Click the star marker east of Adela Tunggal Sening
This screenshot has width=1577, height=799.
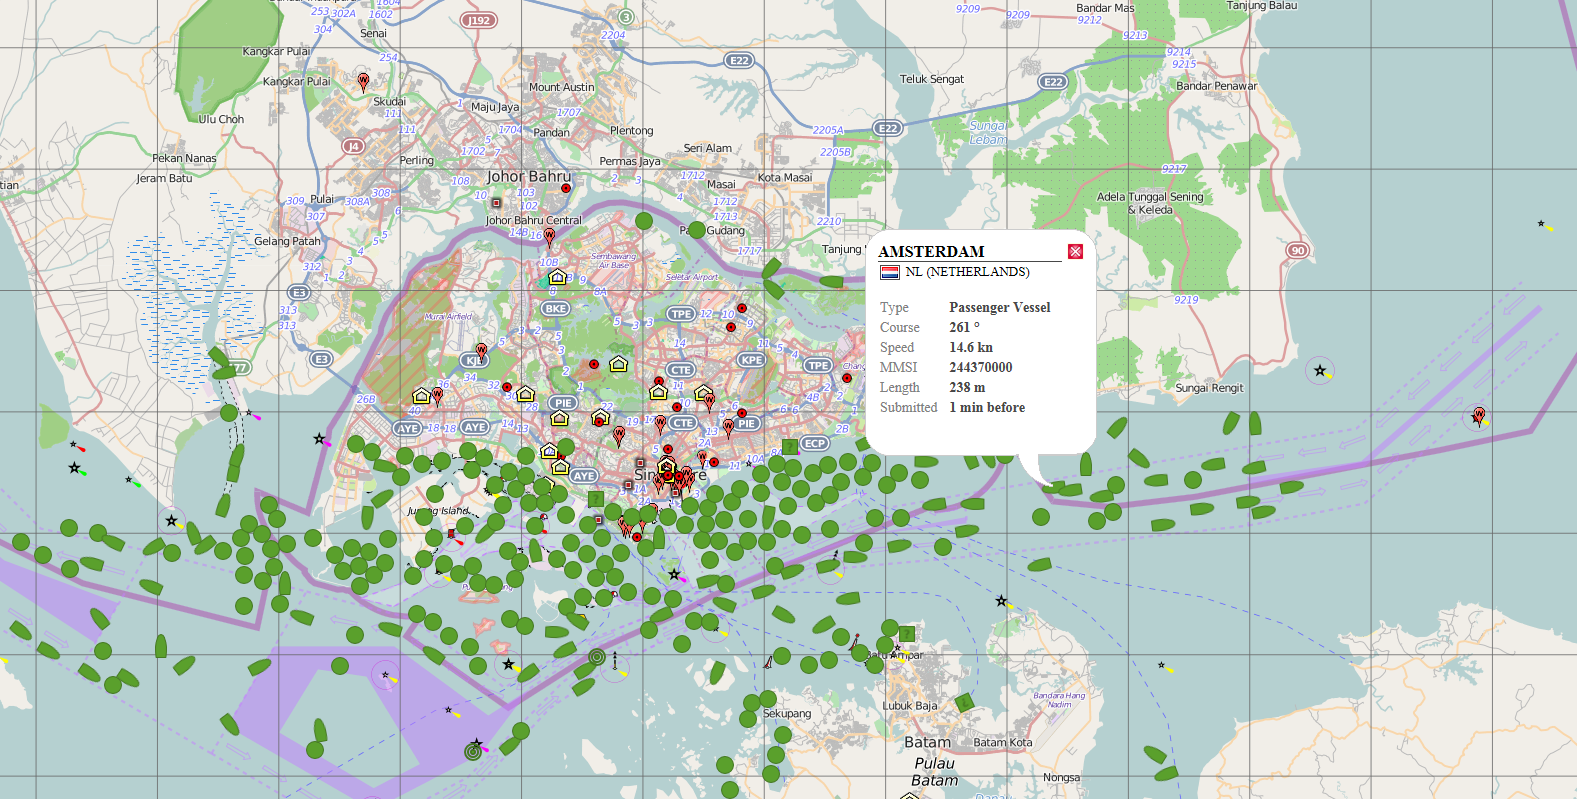pyautogui.click(x=1541, y=224)
